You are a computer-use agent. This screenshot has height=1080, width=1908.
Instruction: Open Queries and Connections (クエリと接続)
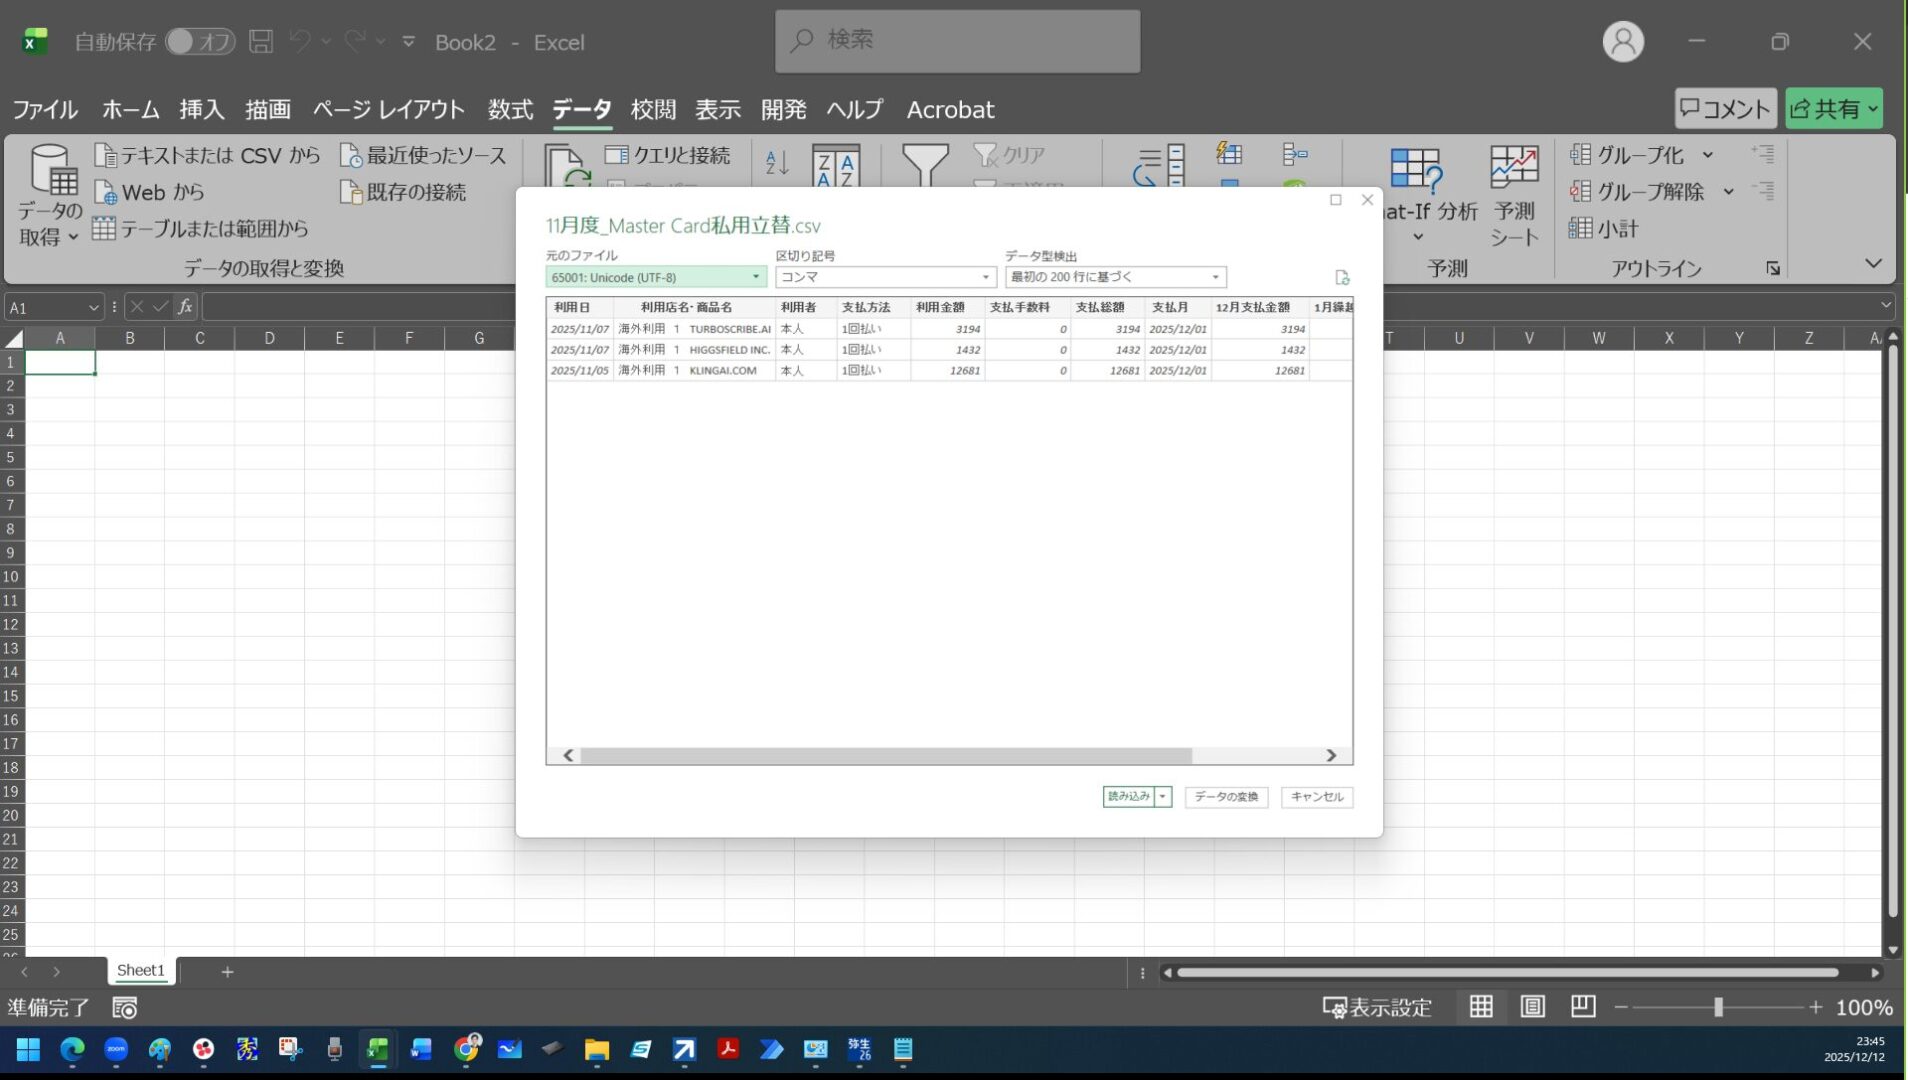668,155
